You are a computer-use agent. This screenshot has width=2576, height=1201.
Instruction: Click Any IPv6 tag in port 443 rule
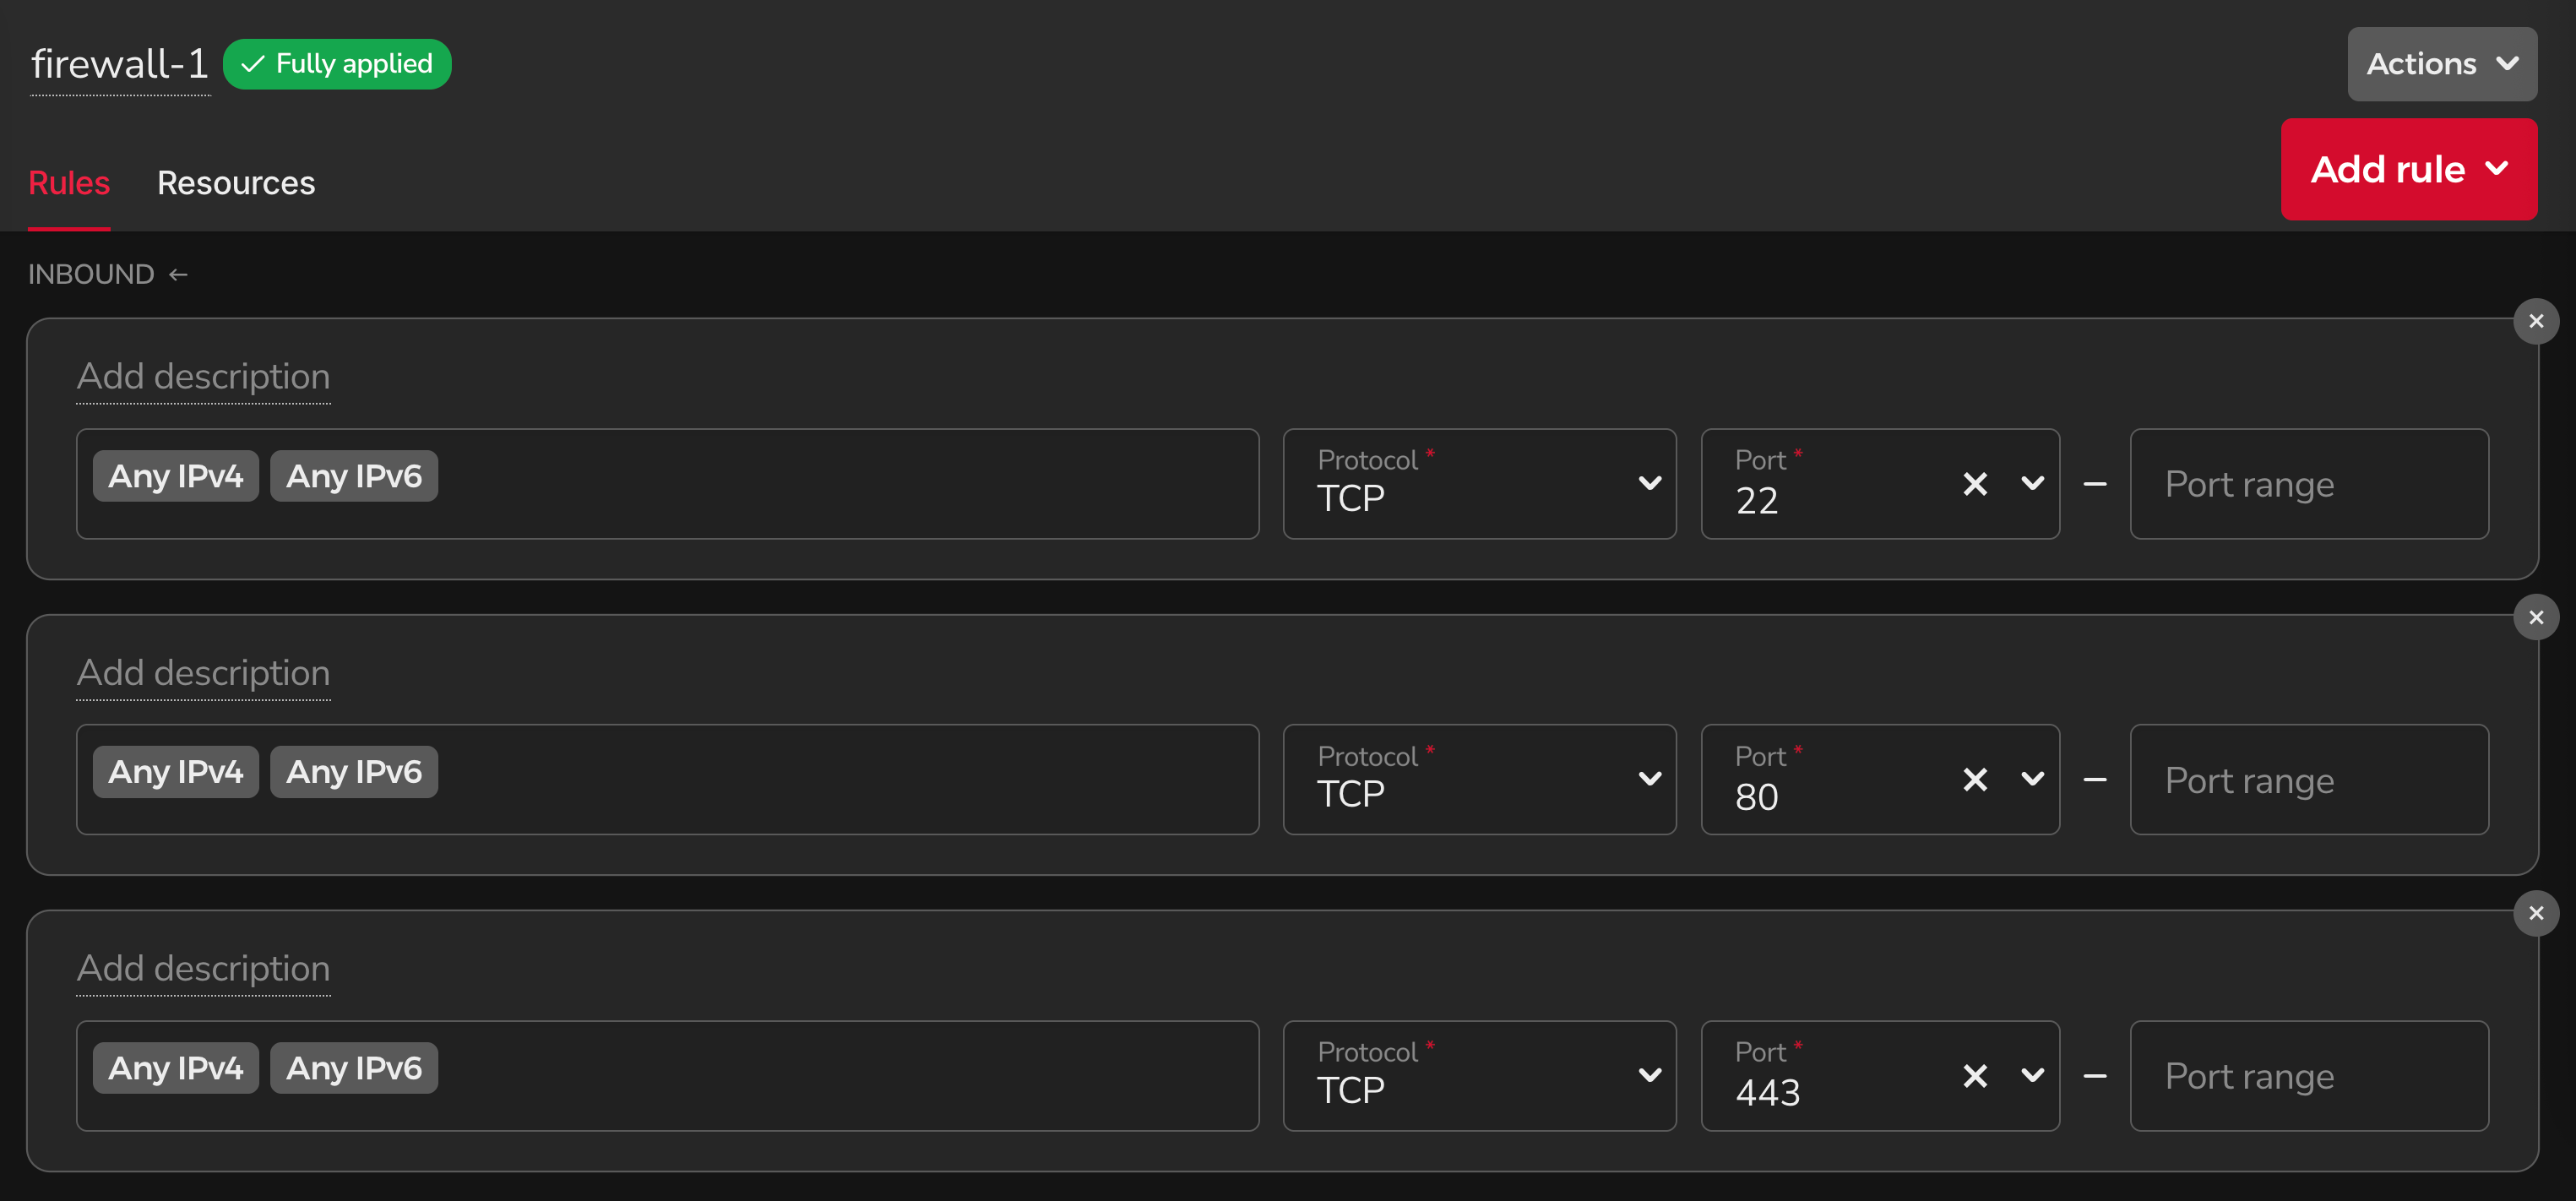[x=354, y=1068]
